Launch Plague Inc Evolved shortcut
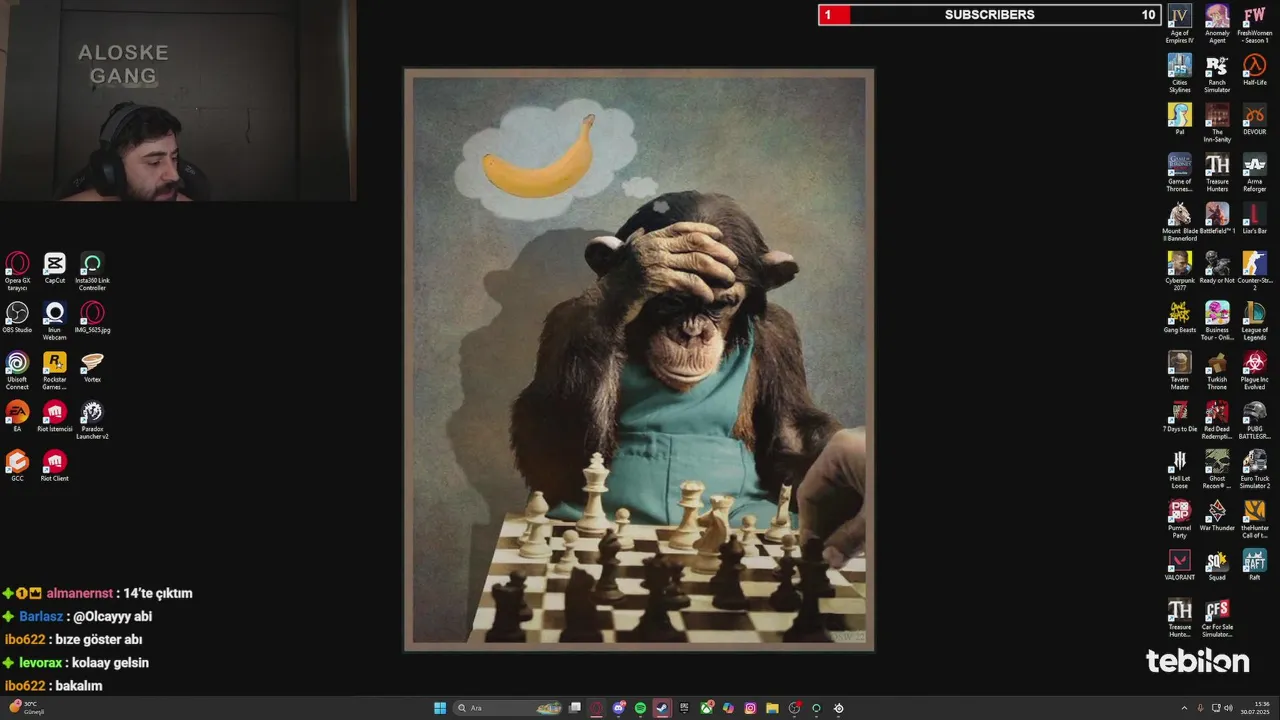Image resolution: width=1280 pixels, height=720 pixels. 1254,370
